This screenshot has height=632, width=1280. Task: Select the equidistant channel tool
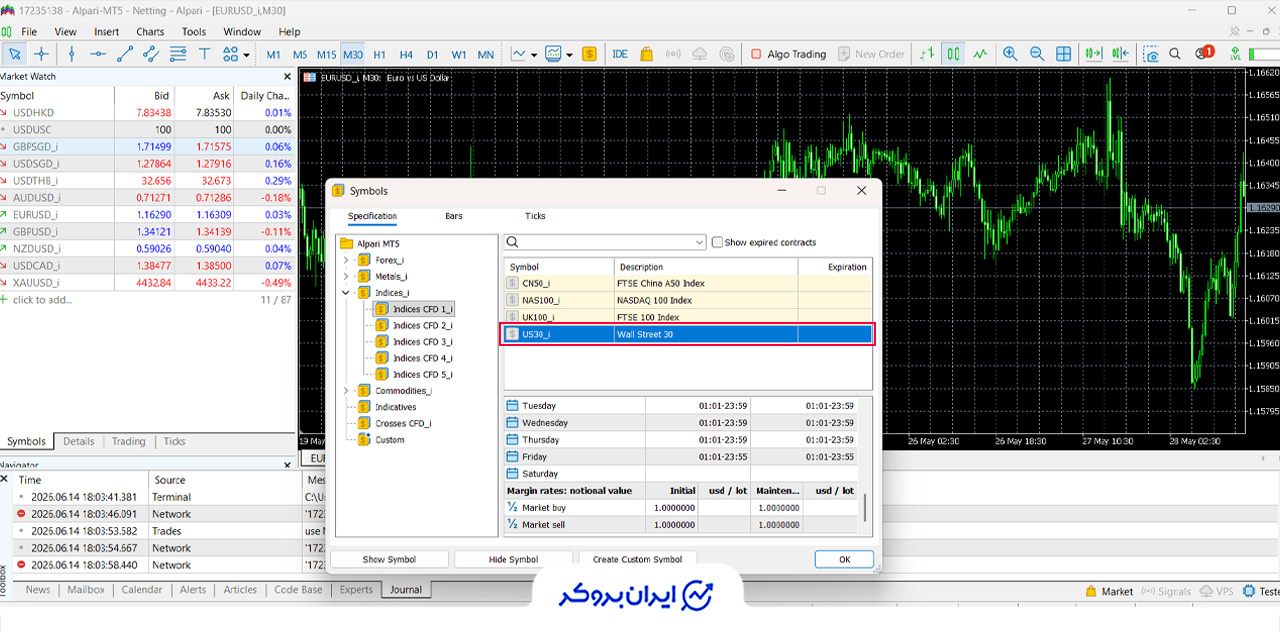pyautogui.click(x=152, y=54)
